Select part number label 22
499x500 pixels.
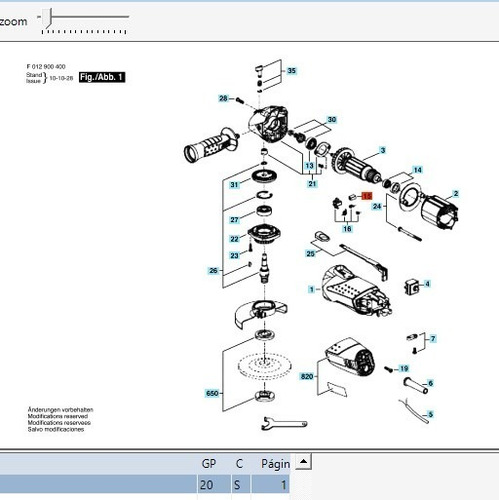tap(234, 239)
